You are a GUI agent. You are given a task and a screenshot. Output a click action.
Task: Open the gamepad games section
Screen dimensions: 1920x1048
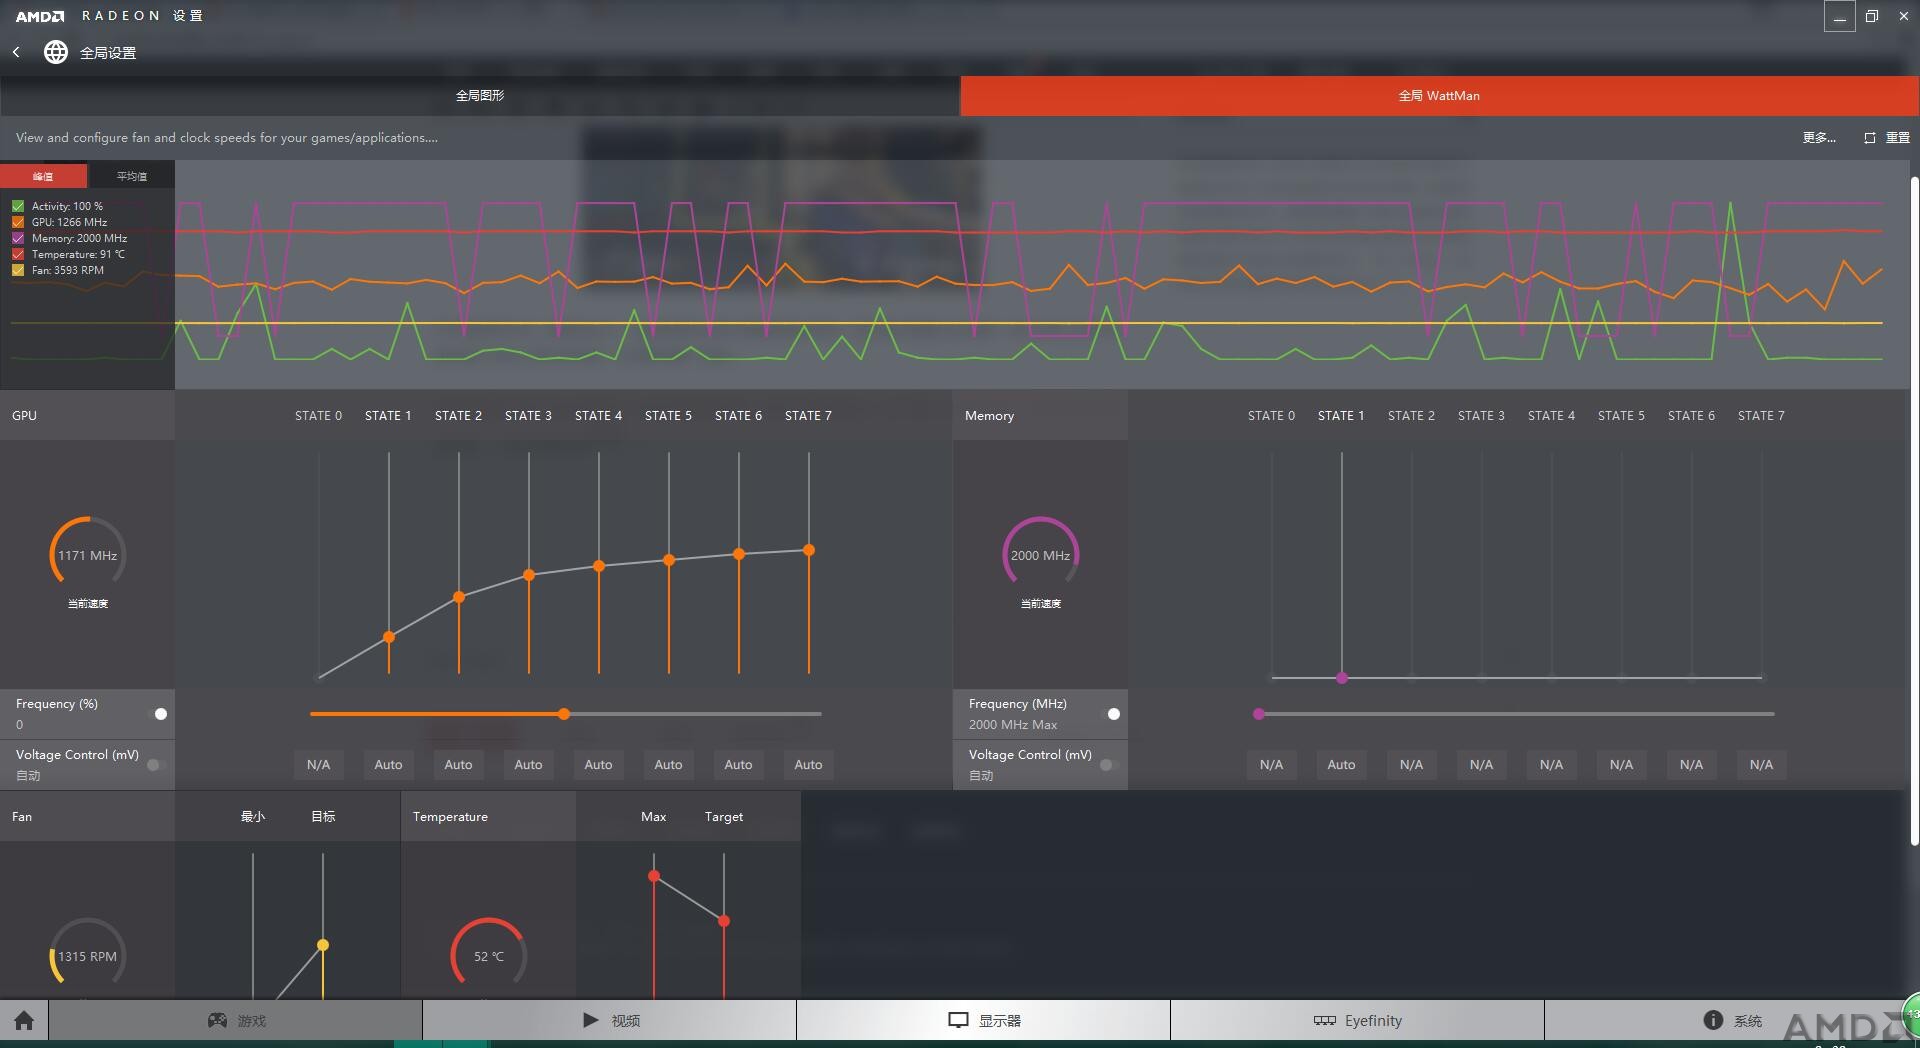217,1020
